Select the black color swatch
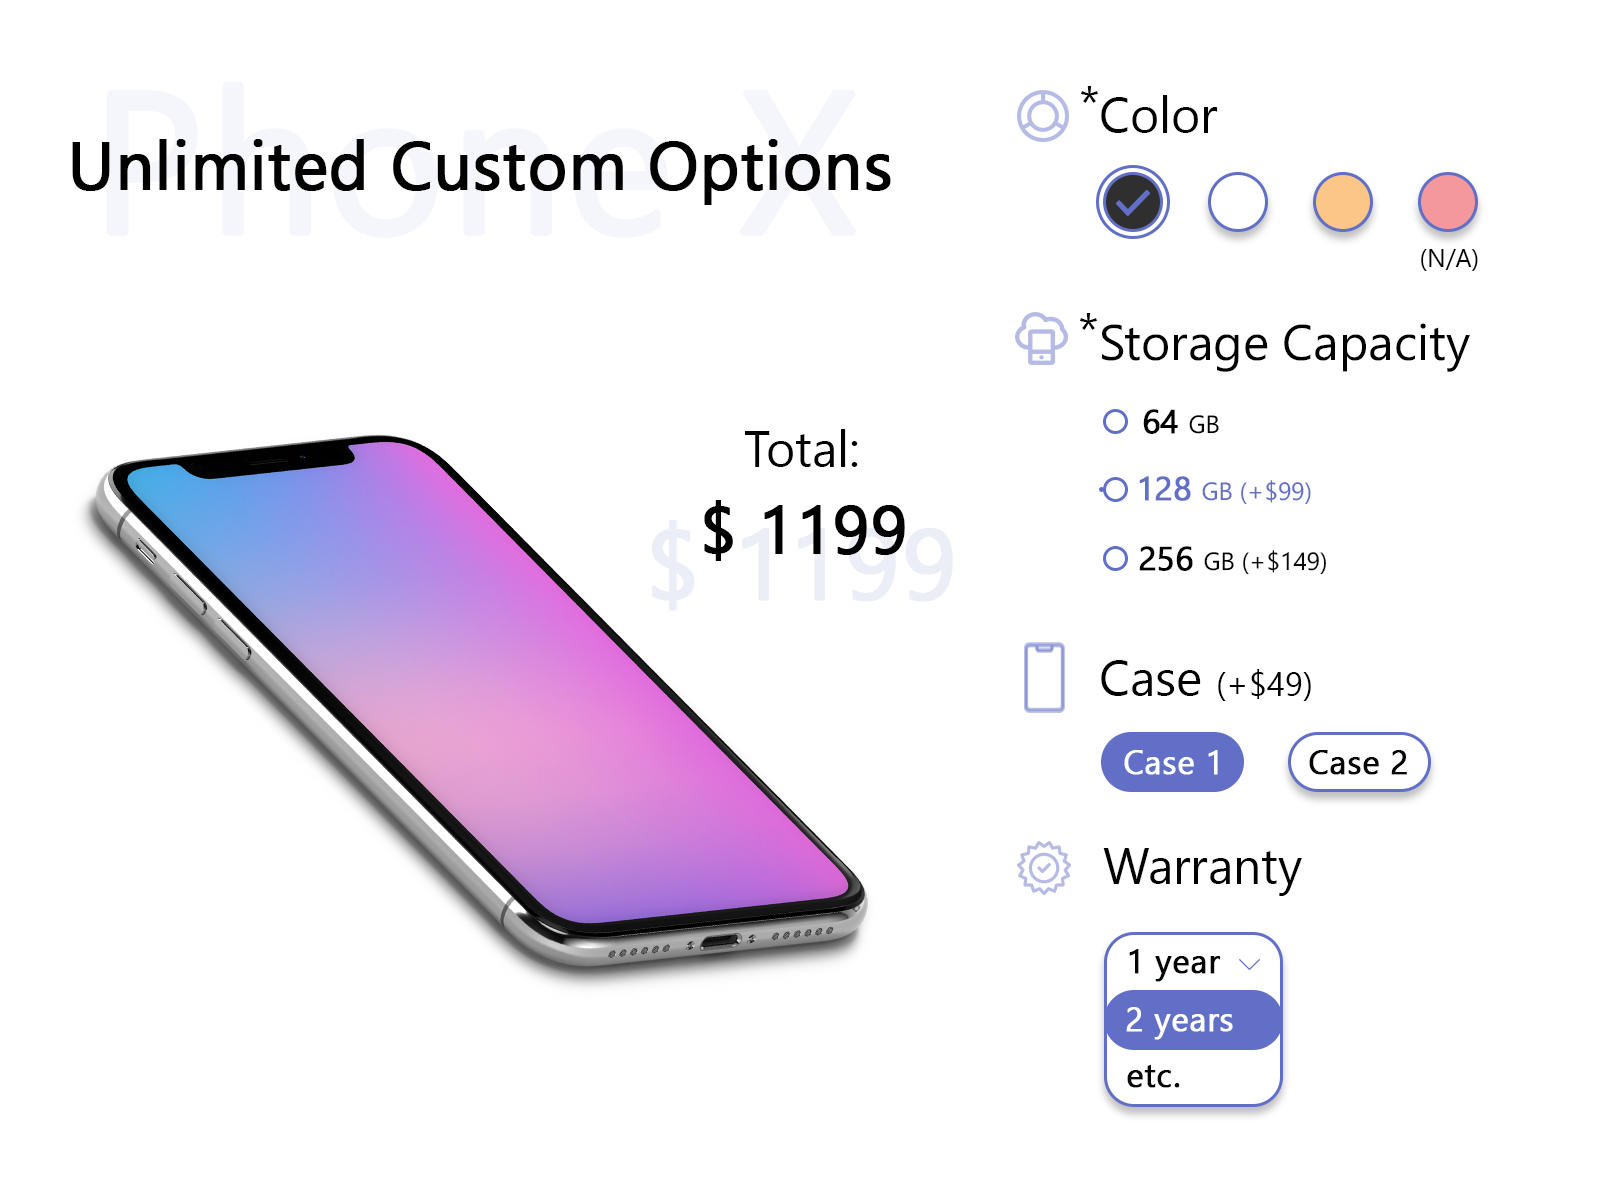Image resolution: width=1600 pixels, height=1200 pixels. point(1132,203)
